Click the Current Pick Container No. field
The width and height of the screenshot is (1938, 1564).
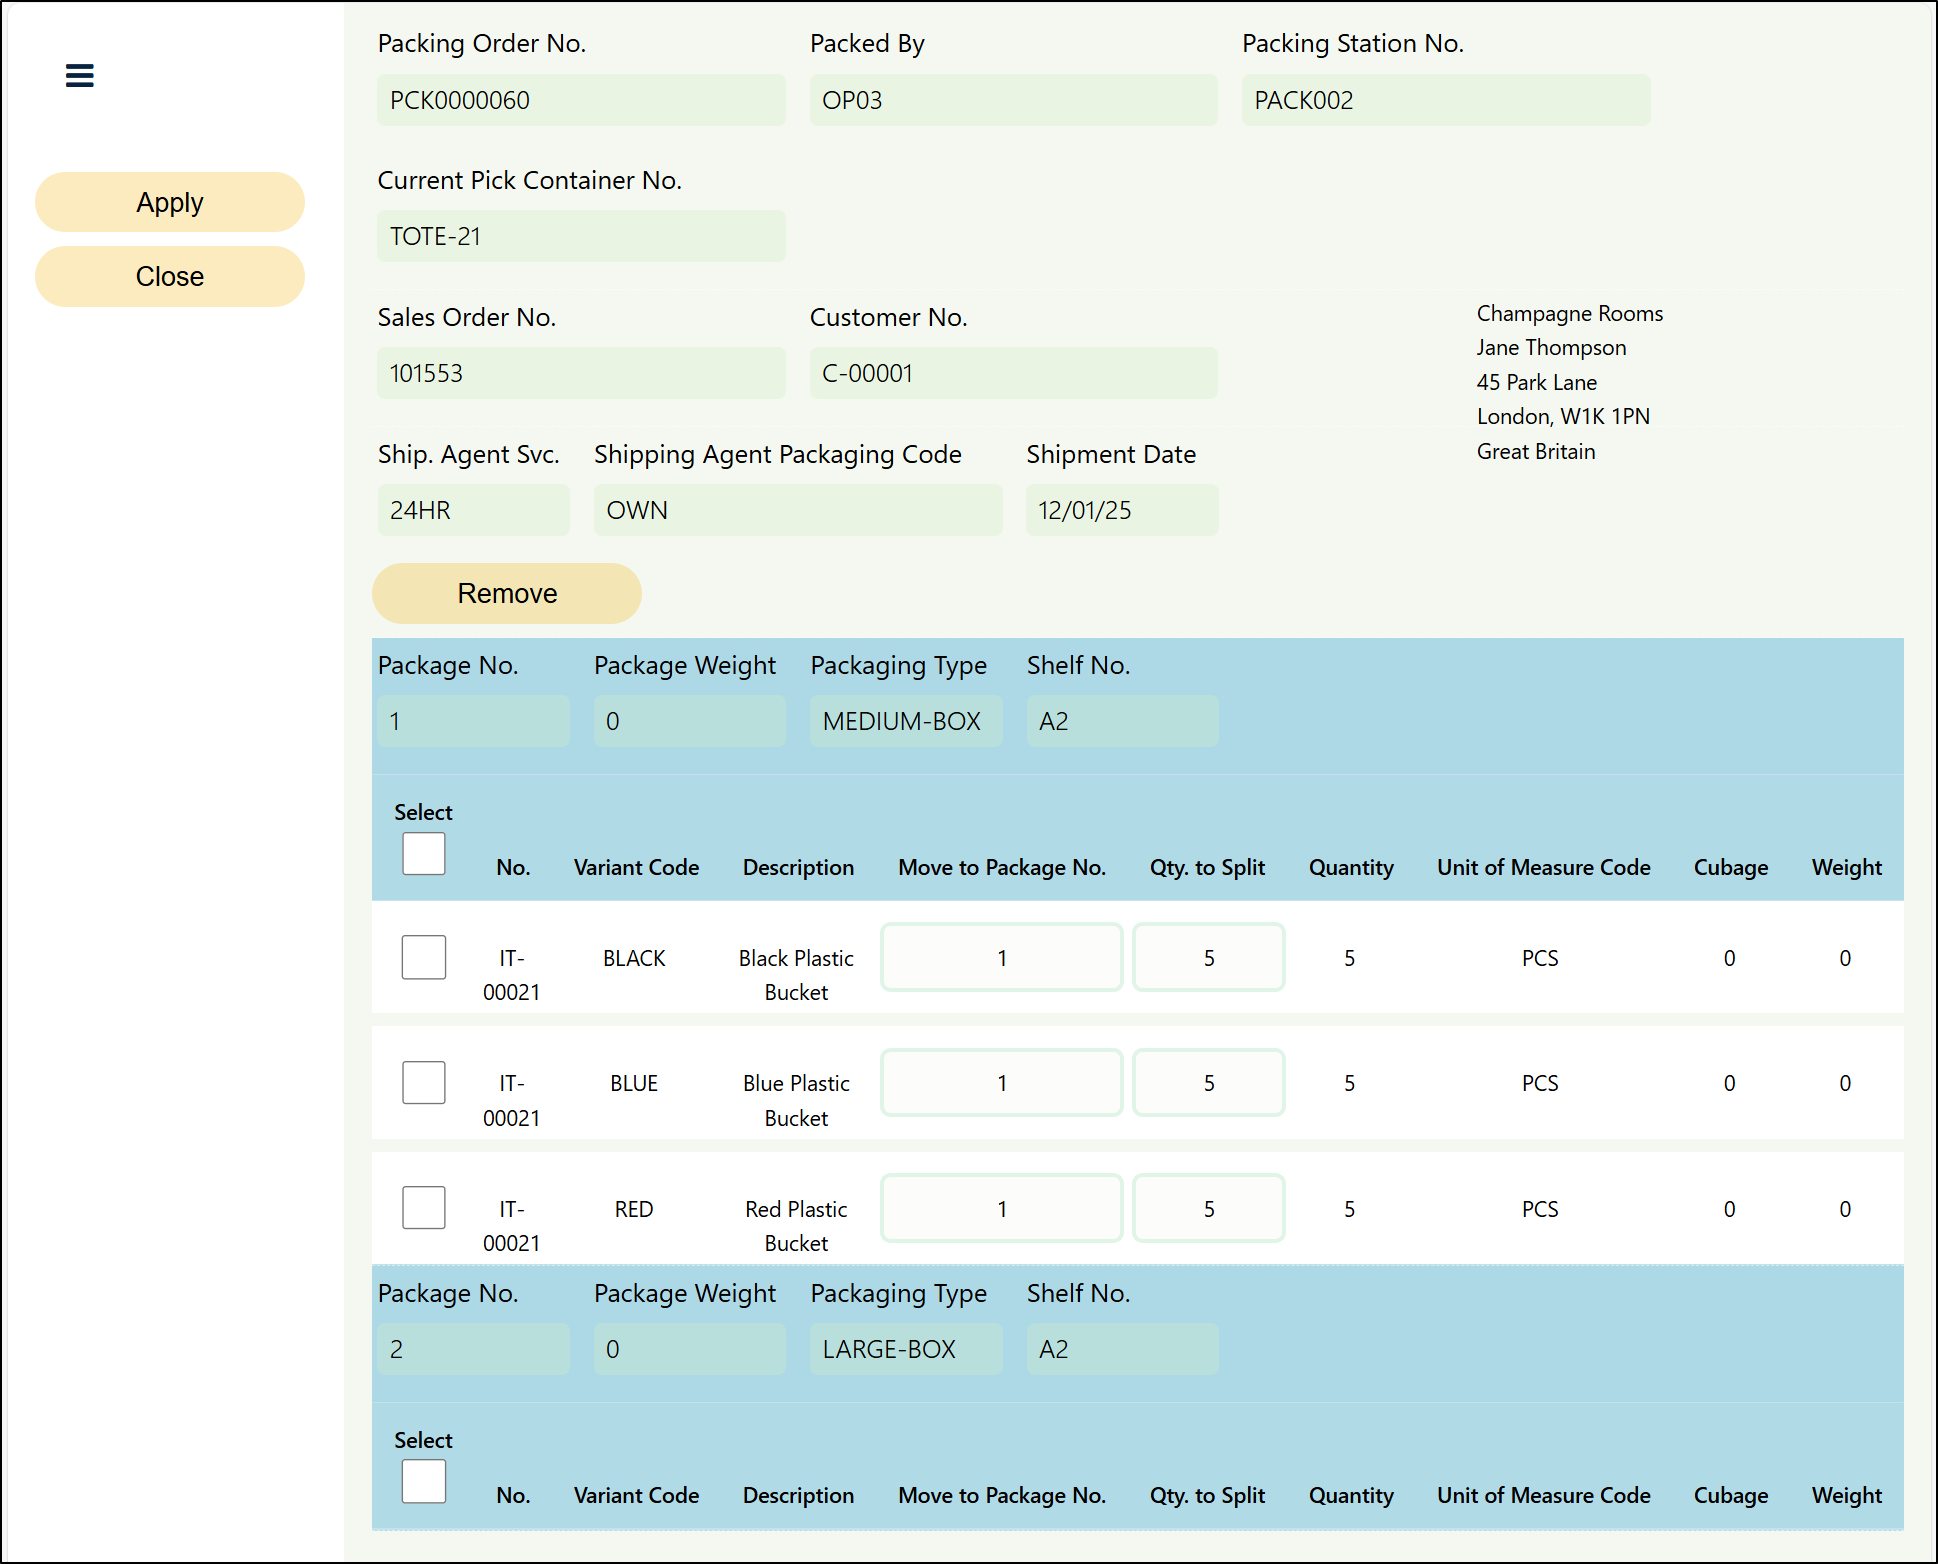pos(580,236)
